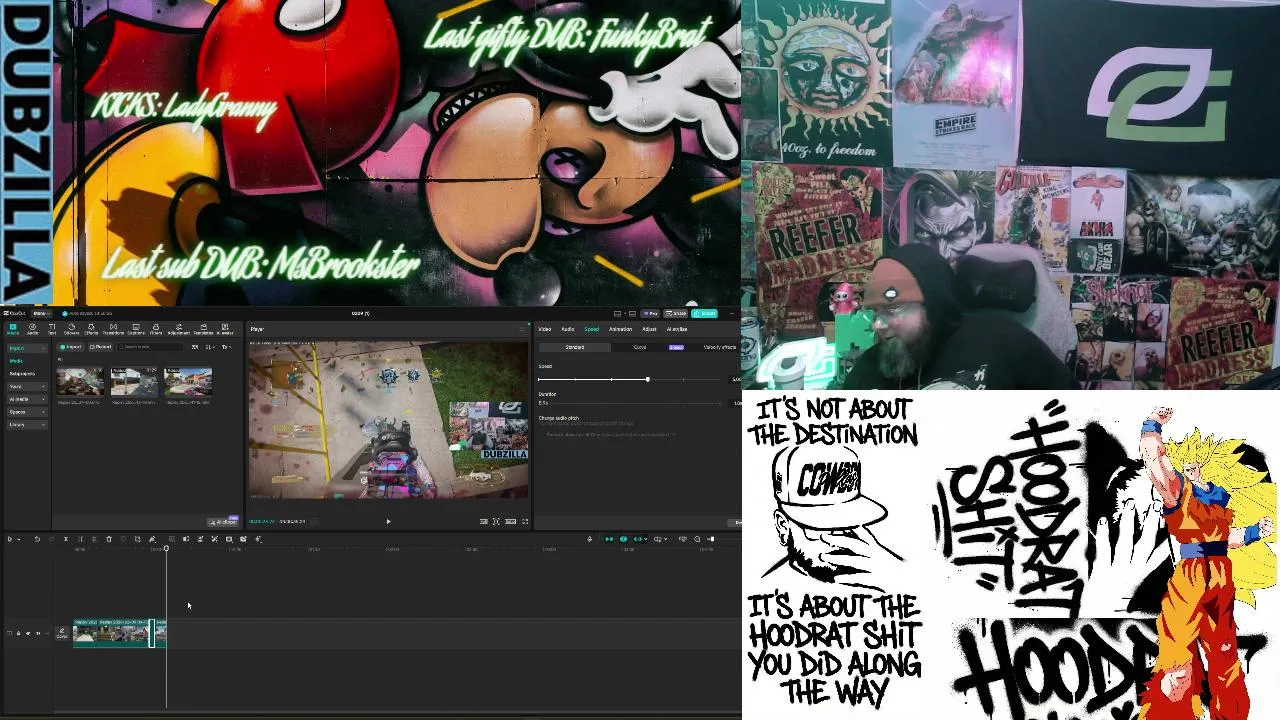Click the Import button in media panel

(71, 347)
